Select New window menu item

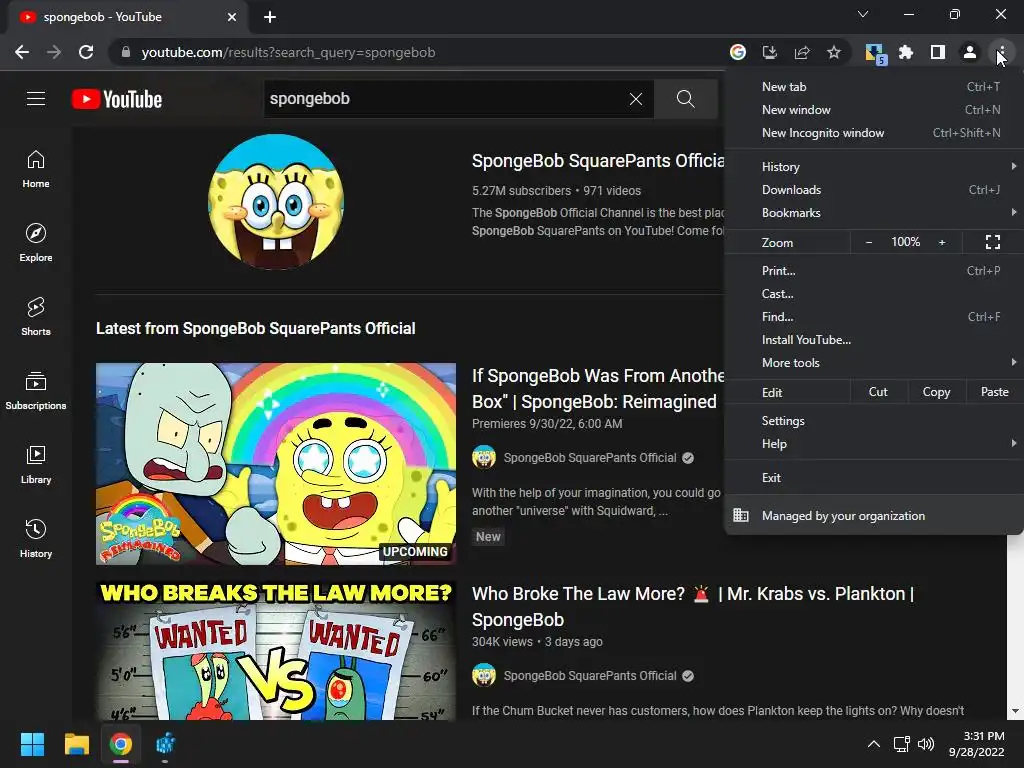873,110
